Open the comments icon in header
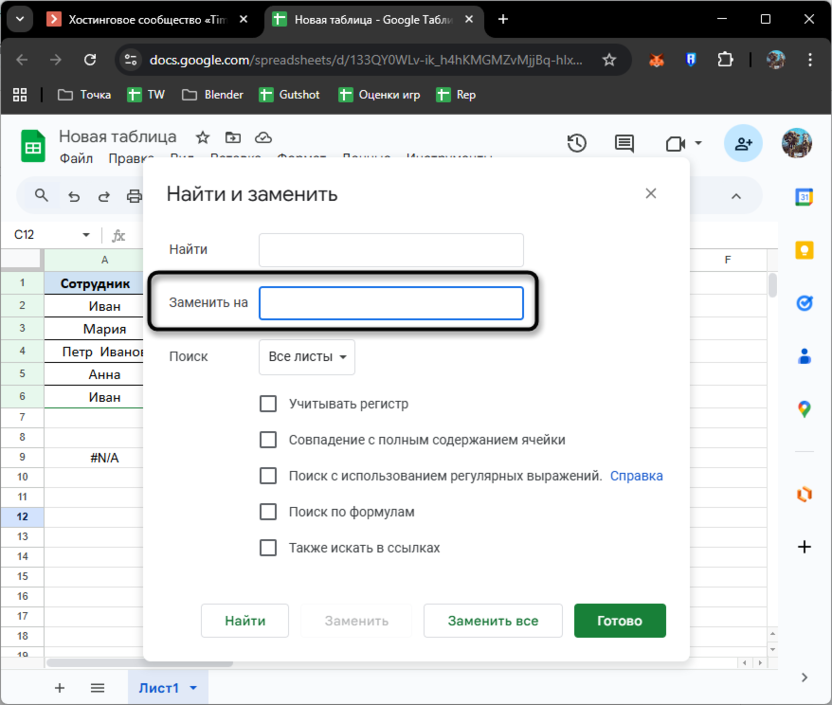 625,144
